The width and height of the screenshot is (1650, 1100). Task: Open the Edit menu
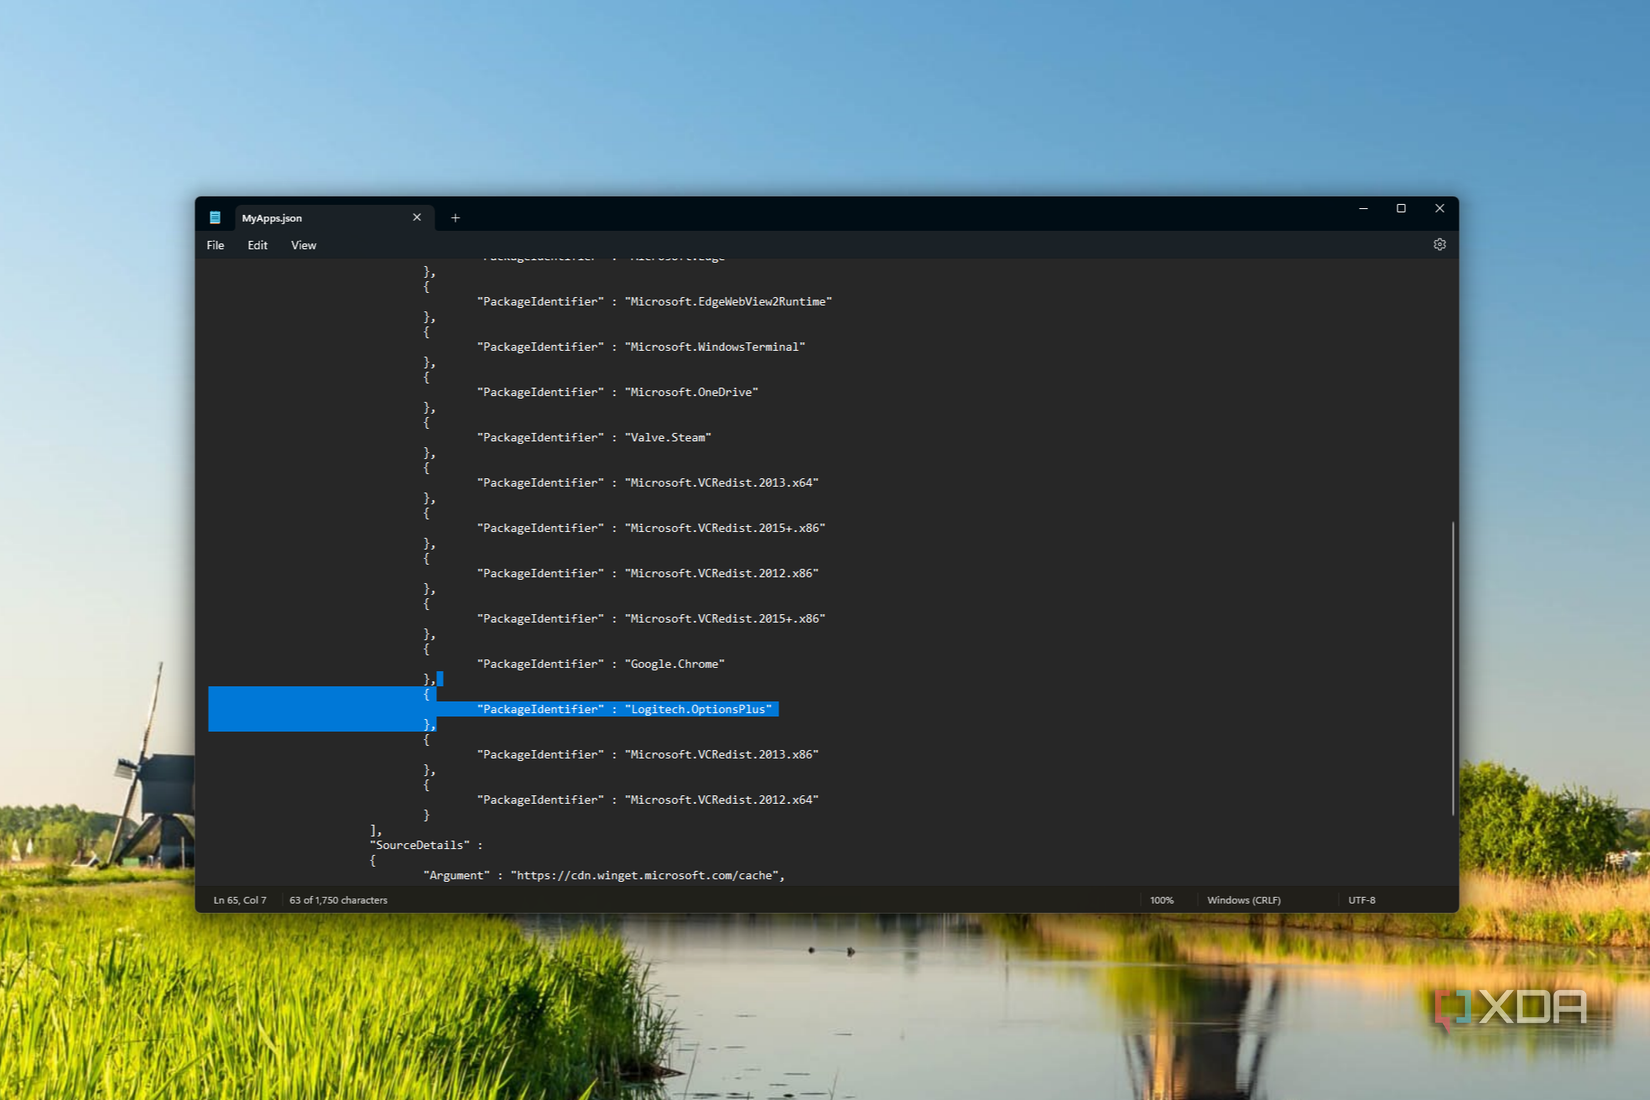click(257, 245)
